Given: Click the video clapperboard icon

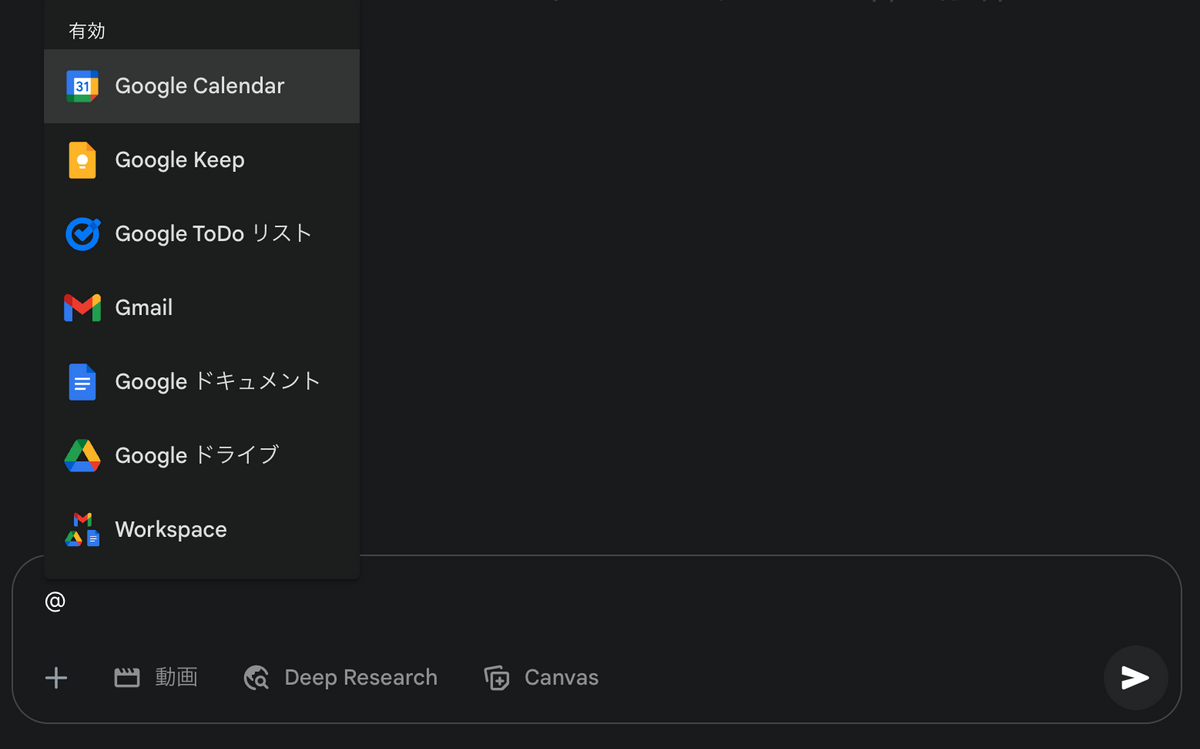Looking at the screenshot, I should point(127,678).
